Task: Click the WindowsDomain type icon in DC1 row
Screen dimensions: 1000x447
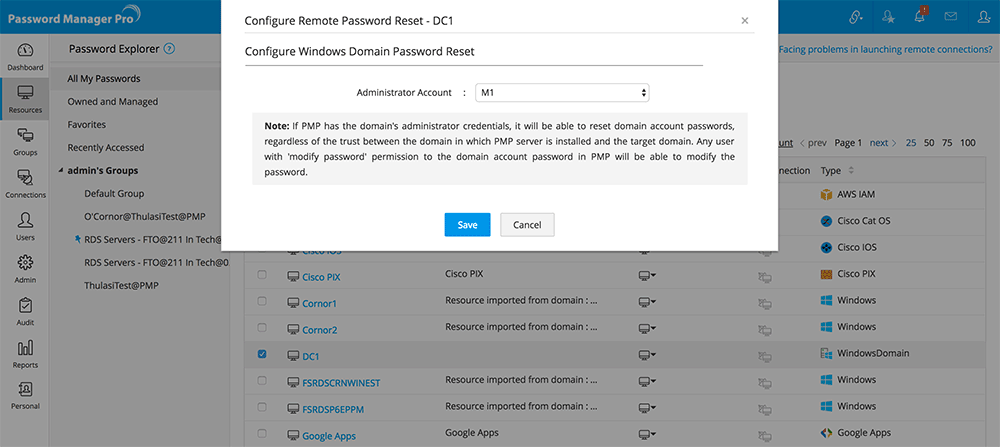Action: tap(827, 353)
